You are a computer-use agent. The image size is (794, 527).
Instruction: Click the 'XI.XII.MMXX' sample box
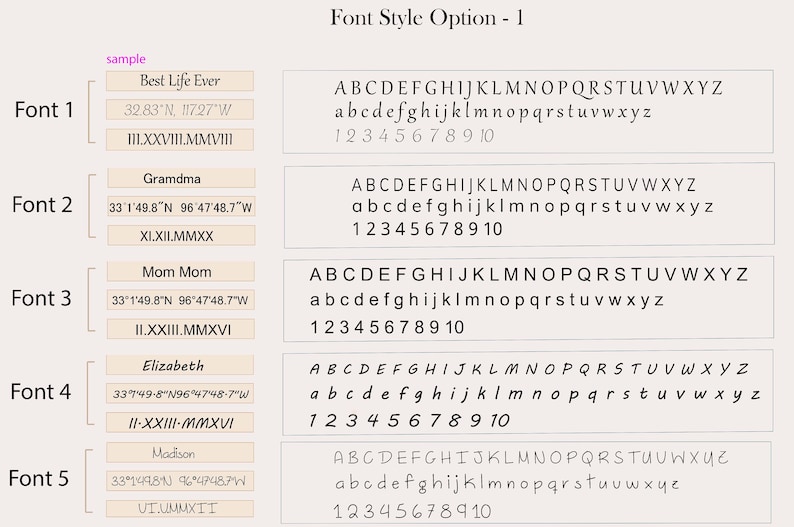tap(181, 236)
